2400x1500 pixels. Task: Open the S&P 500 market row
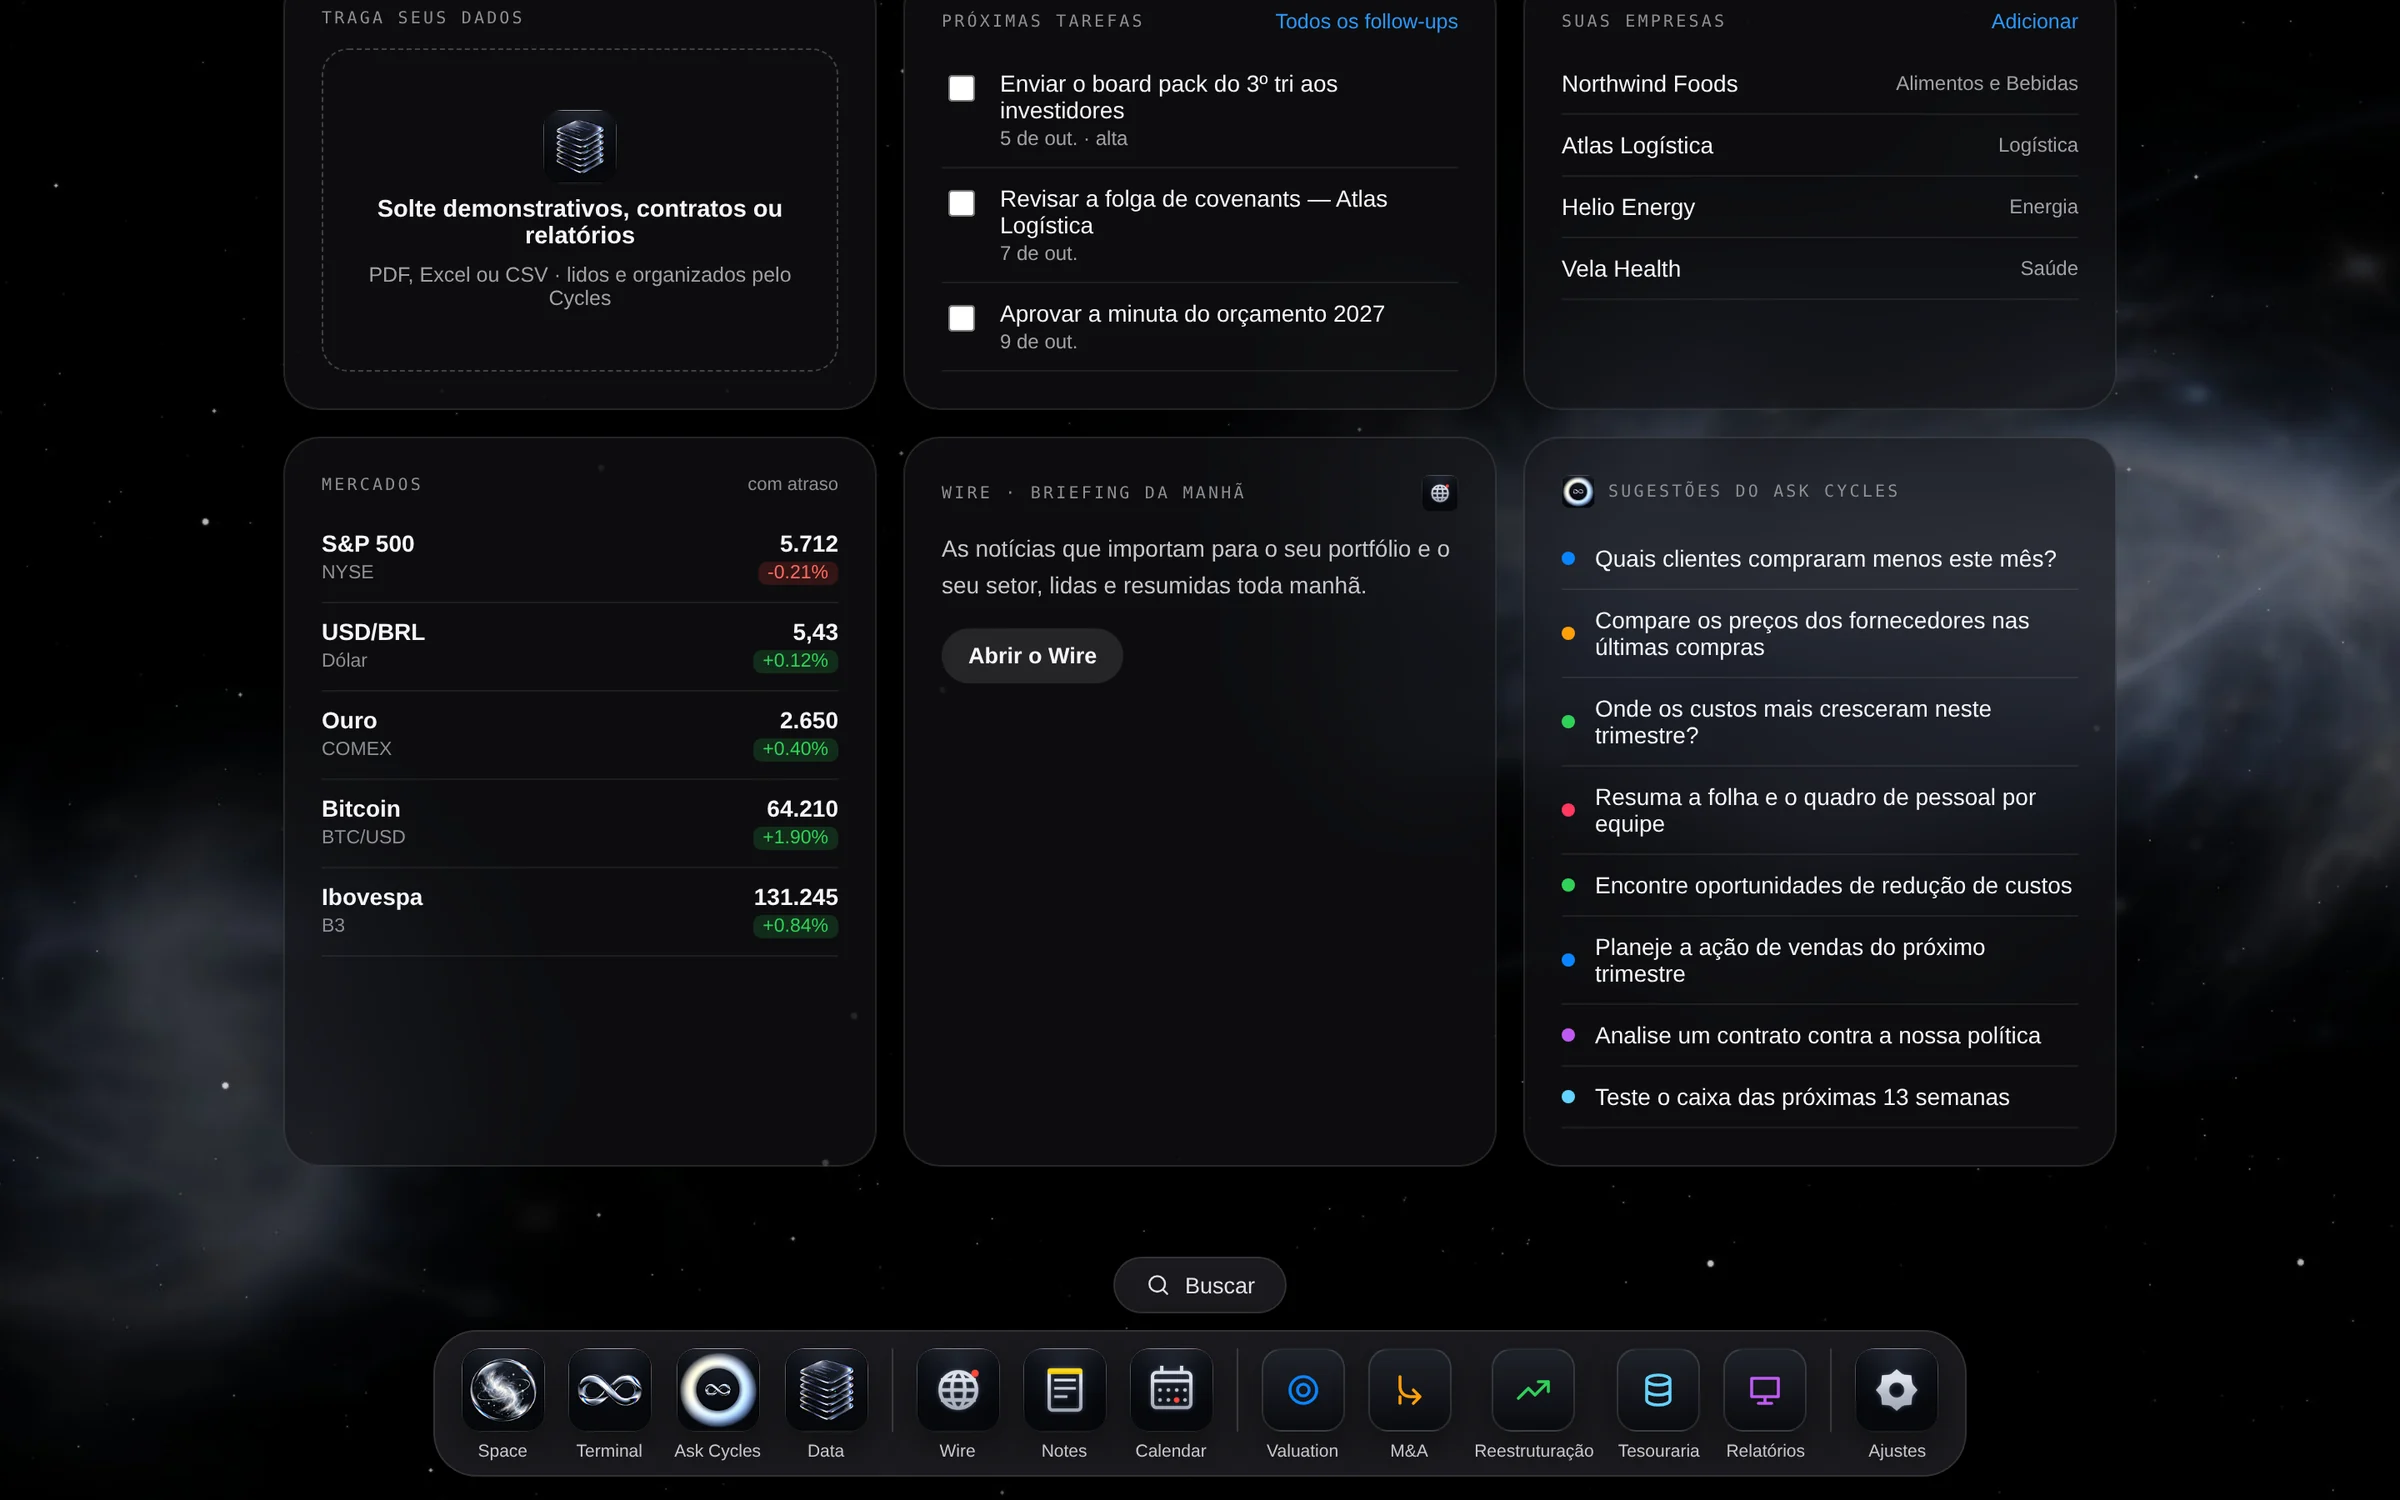pyautogui.click(x=580, y=558)
